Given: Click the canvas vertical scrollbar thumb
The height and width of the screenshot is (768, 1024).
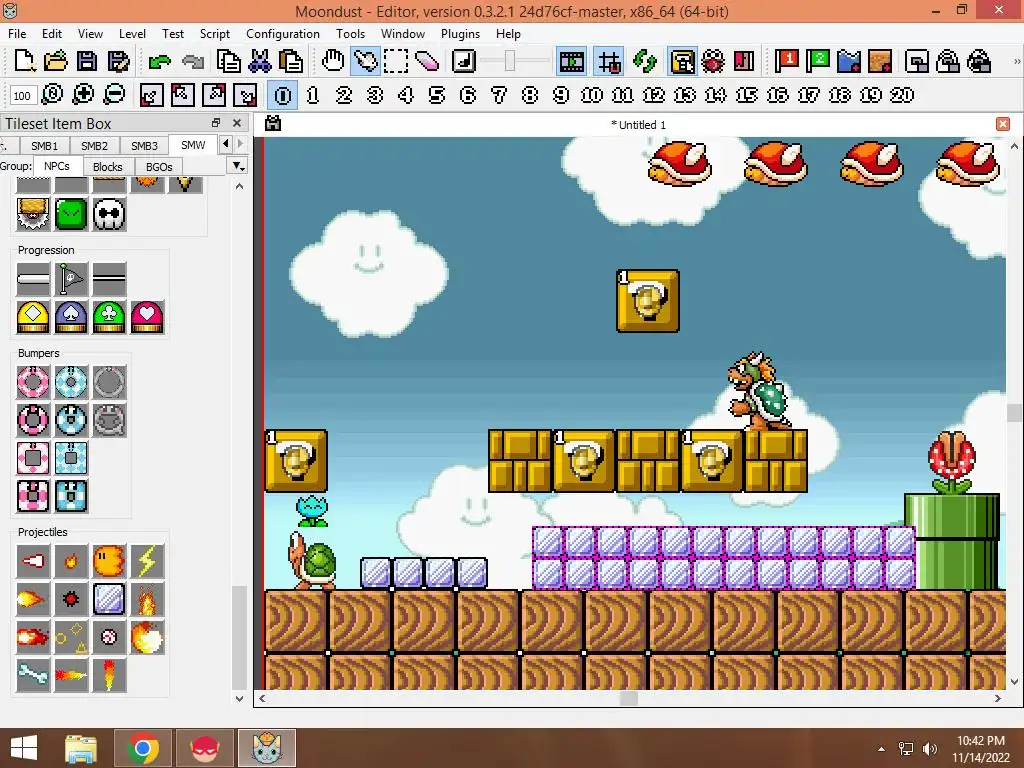Looking at the screenshot, I should [1014, 413].
